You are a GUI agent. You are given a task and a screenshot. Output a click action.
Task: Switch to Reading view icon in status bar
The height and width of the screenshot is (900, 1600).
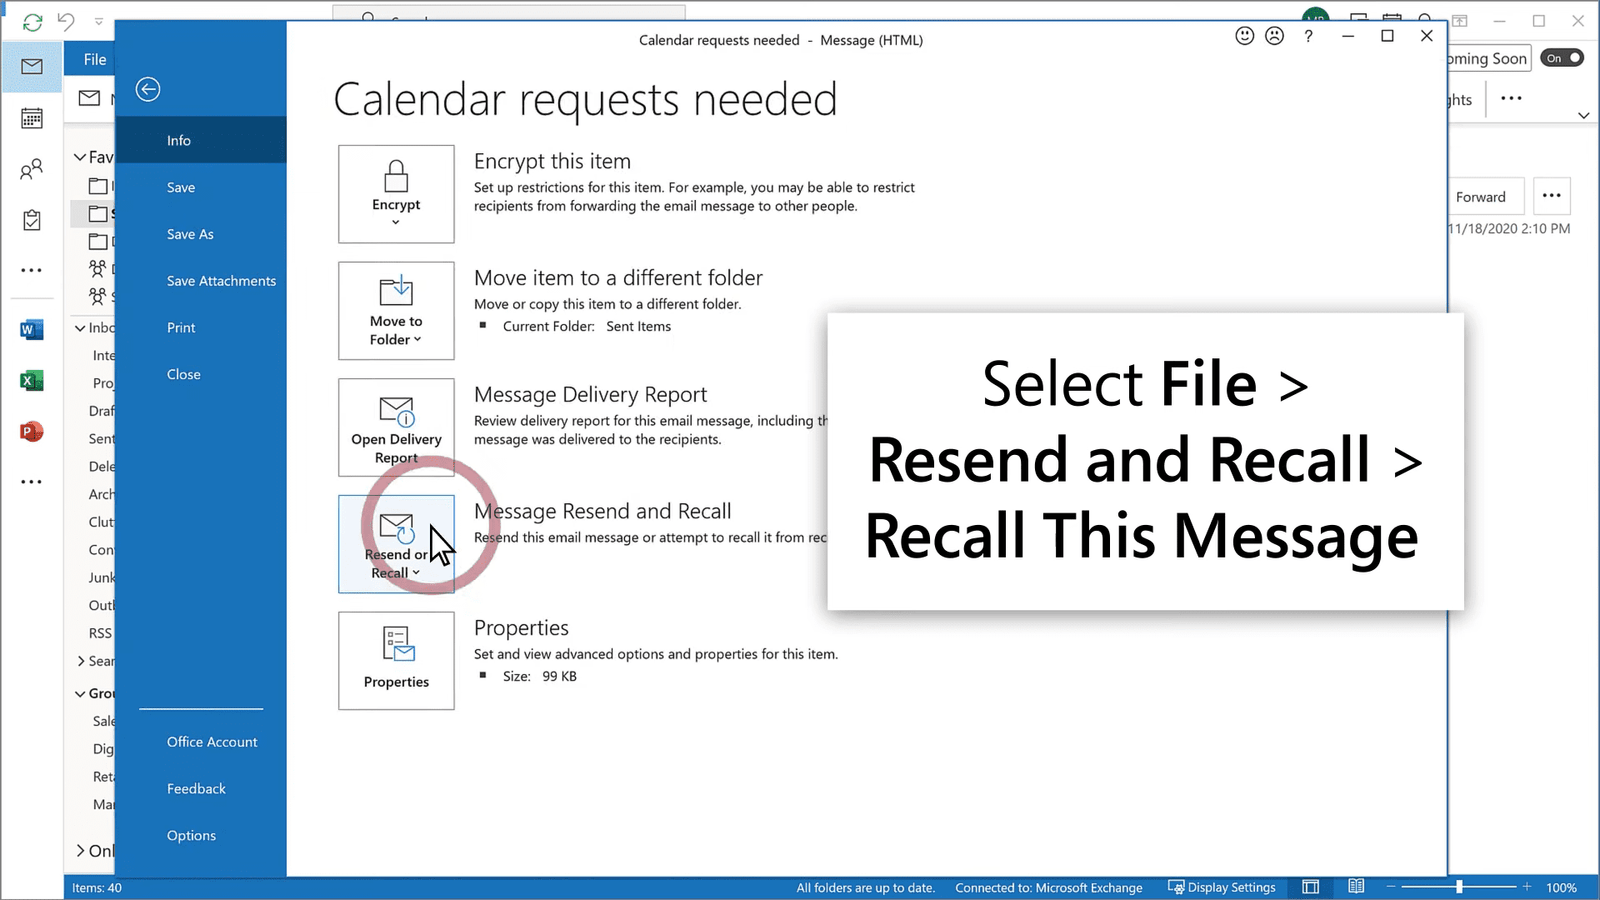point(1356,887)
